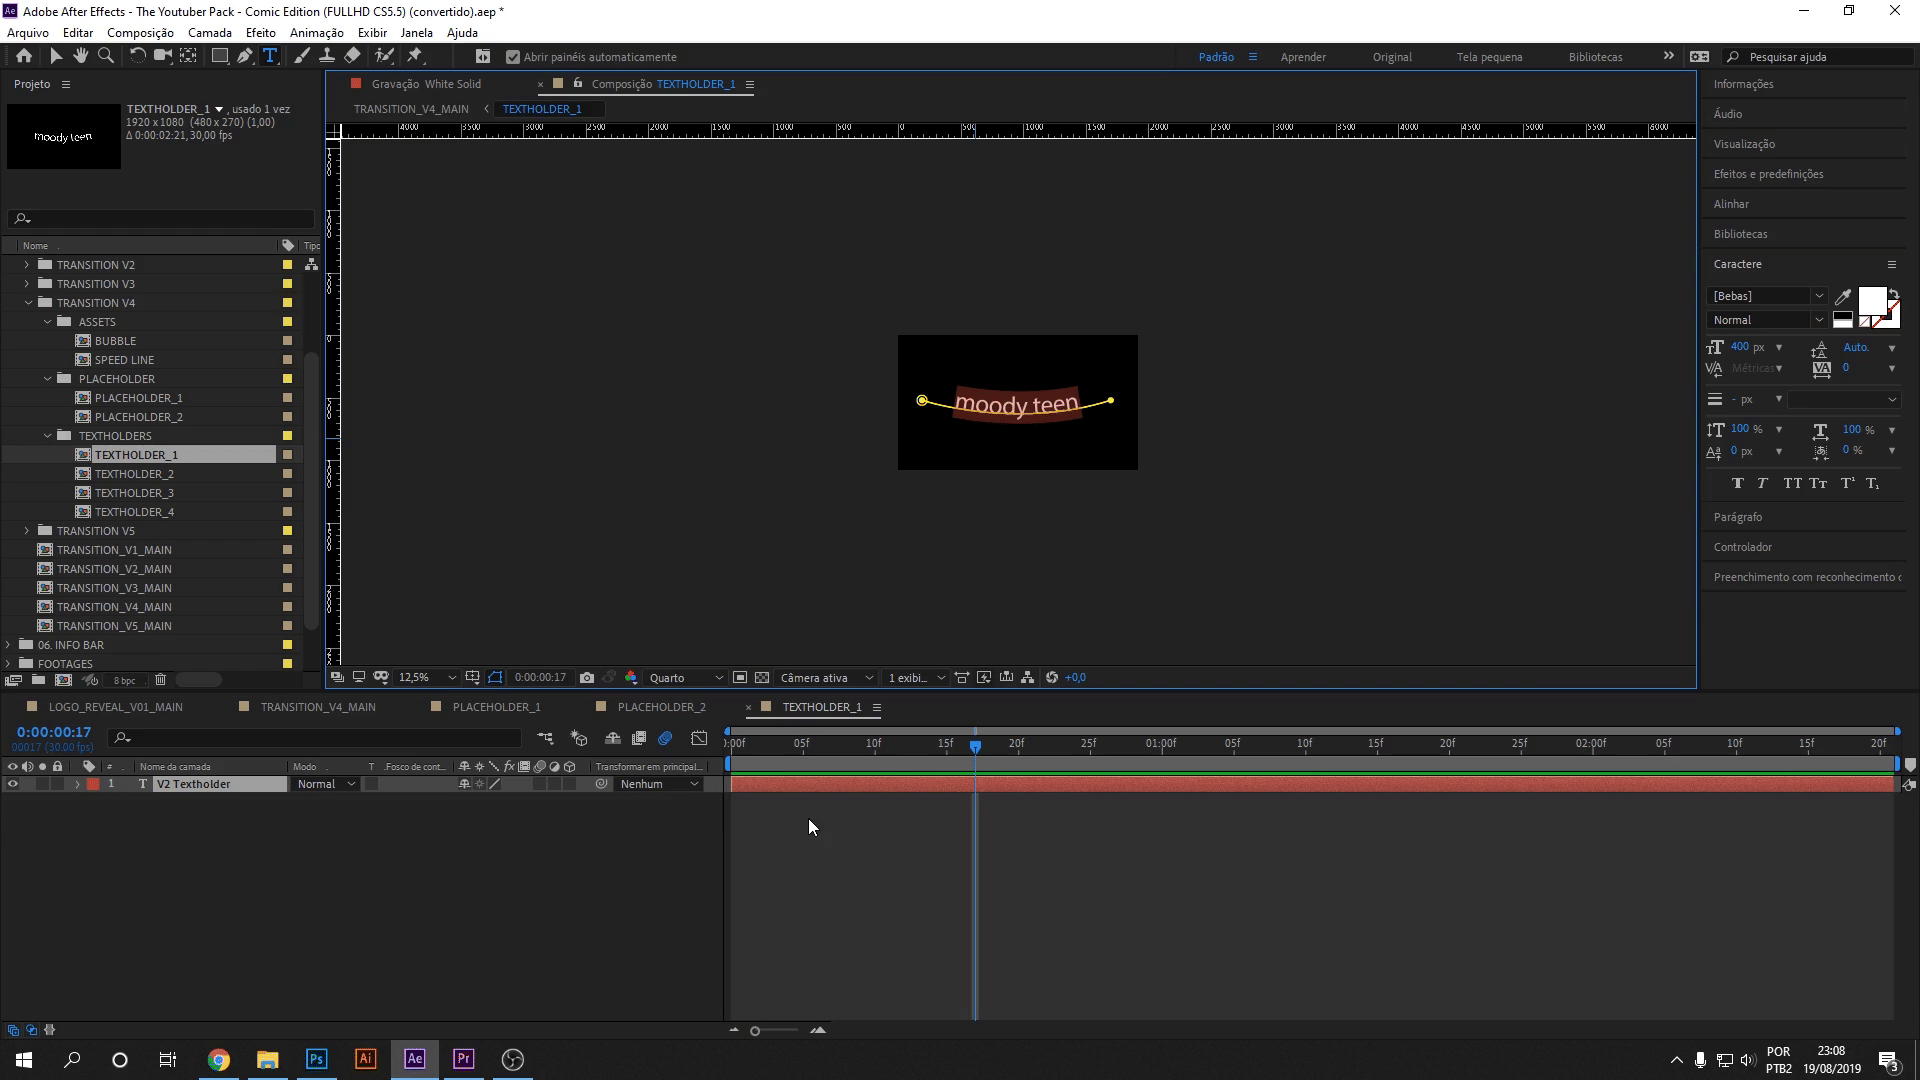Open the Animação menu
This screenshot has width=1920, height=1080.
316,33
